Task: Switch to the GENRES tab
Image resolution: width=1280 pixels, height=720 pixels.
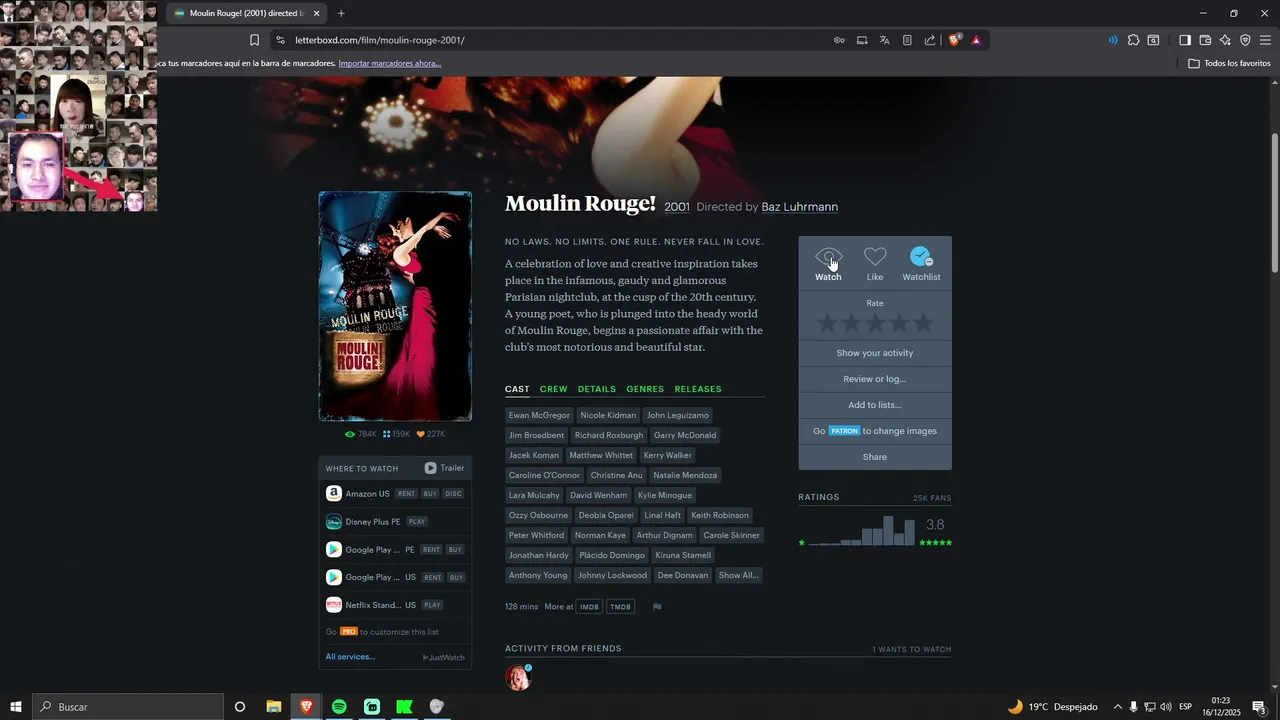Action: pyautogui.click(x=645, y=389)
